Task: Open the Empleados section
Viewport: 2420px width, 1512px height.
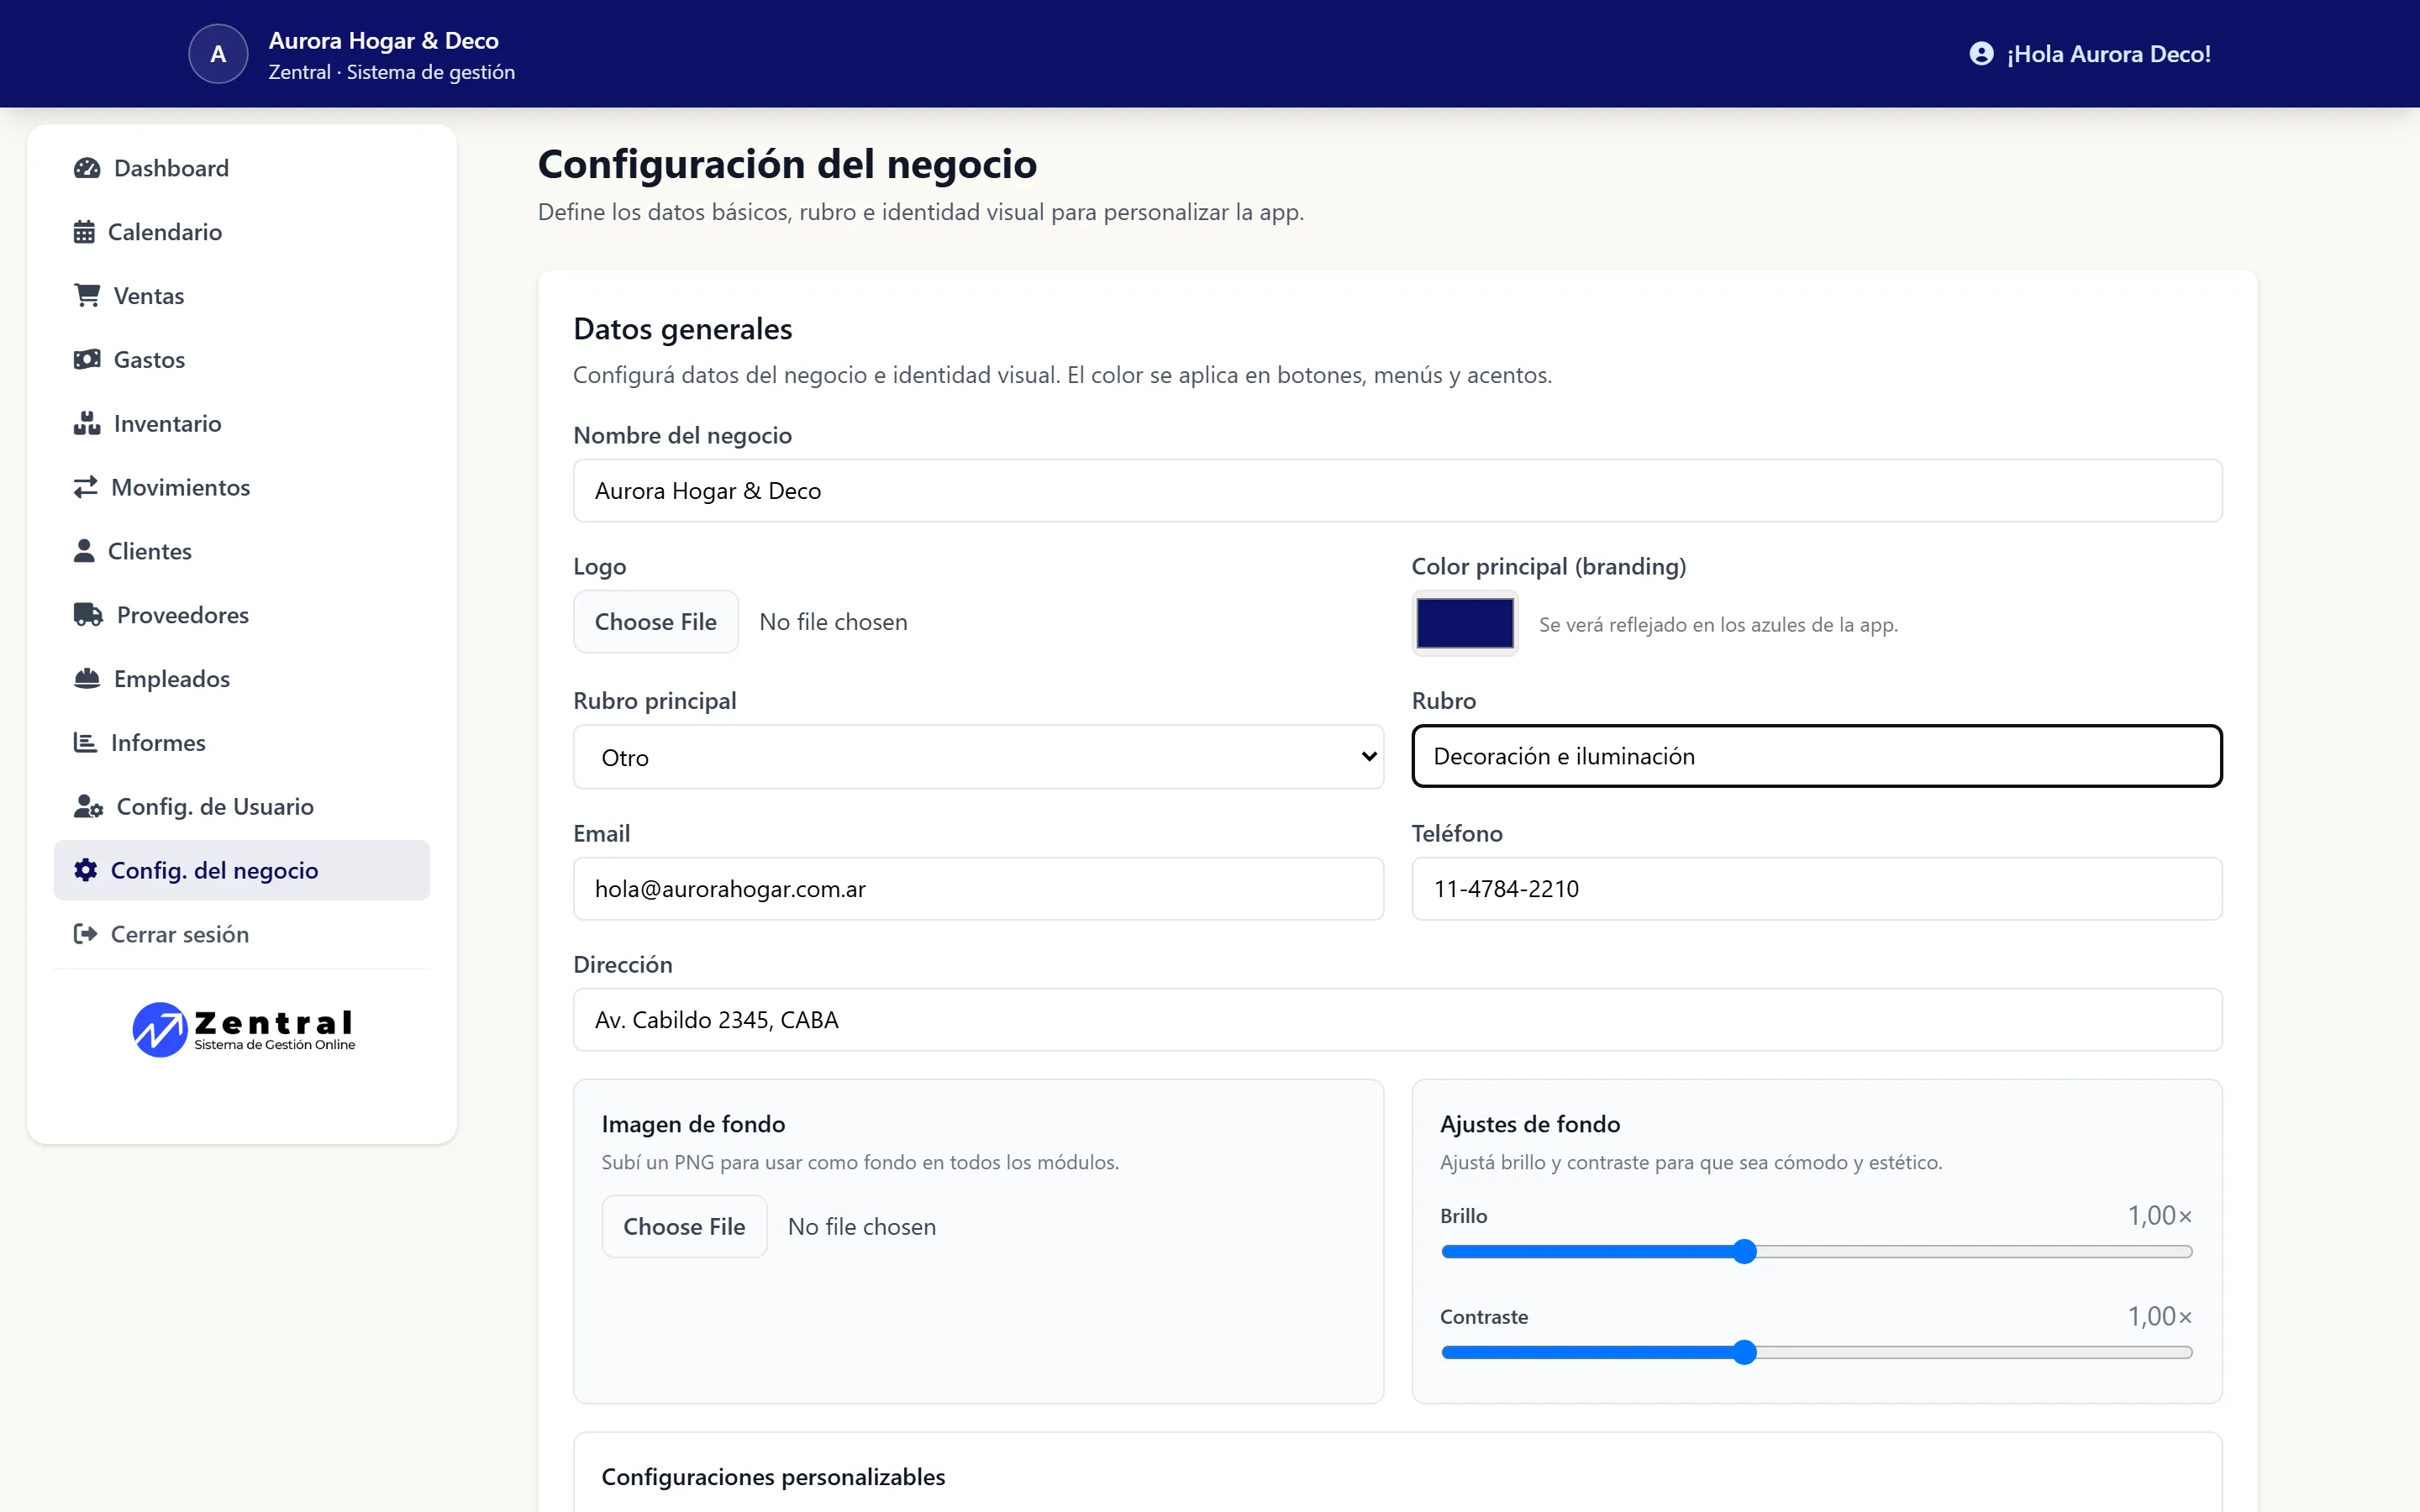Action: click(x=242, y=679)
